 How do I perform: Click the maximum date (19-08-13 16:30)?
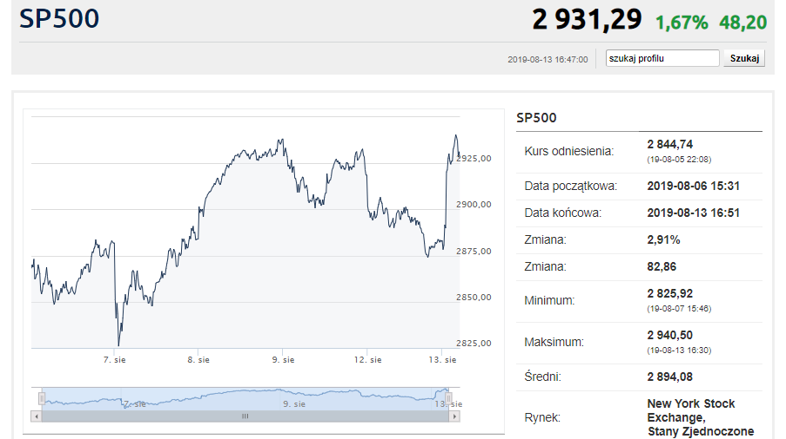(x=679, y=350)
